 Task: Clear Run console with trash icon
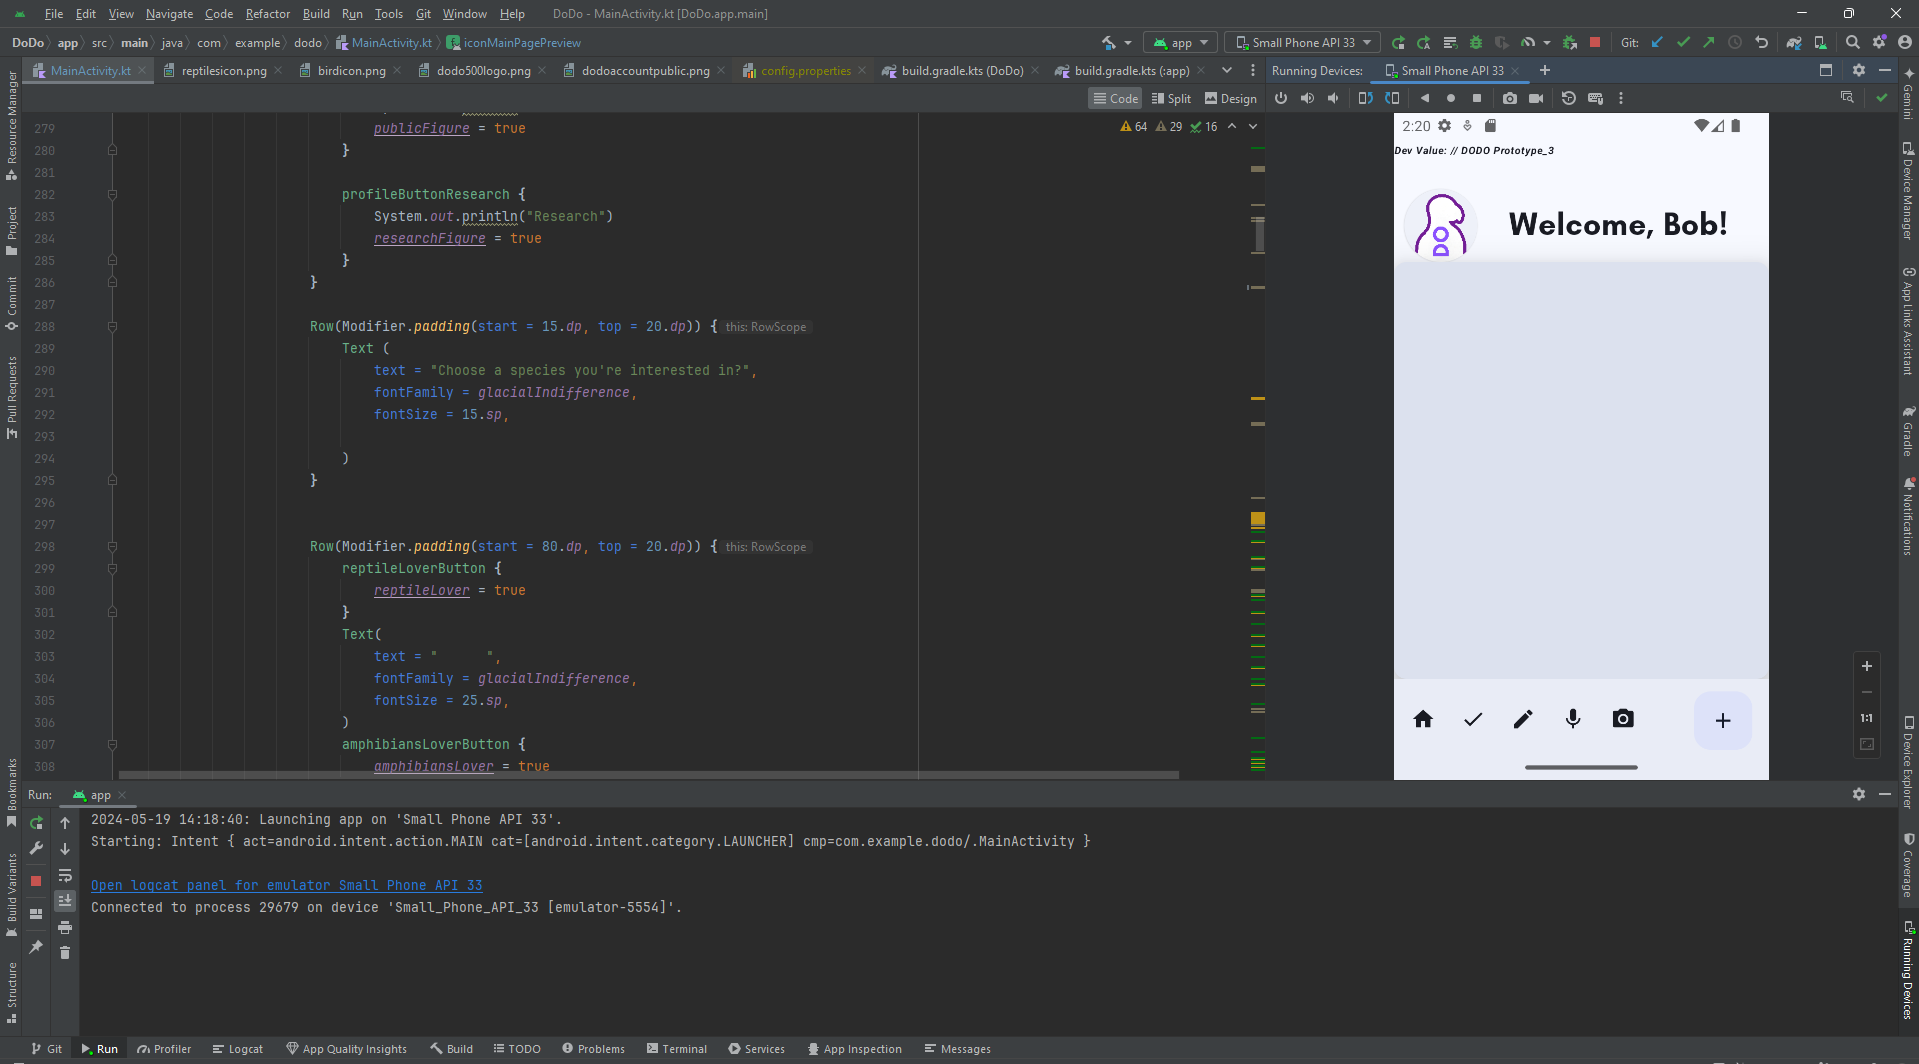coord(65,953)
